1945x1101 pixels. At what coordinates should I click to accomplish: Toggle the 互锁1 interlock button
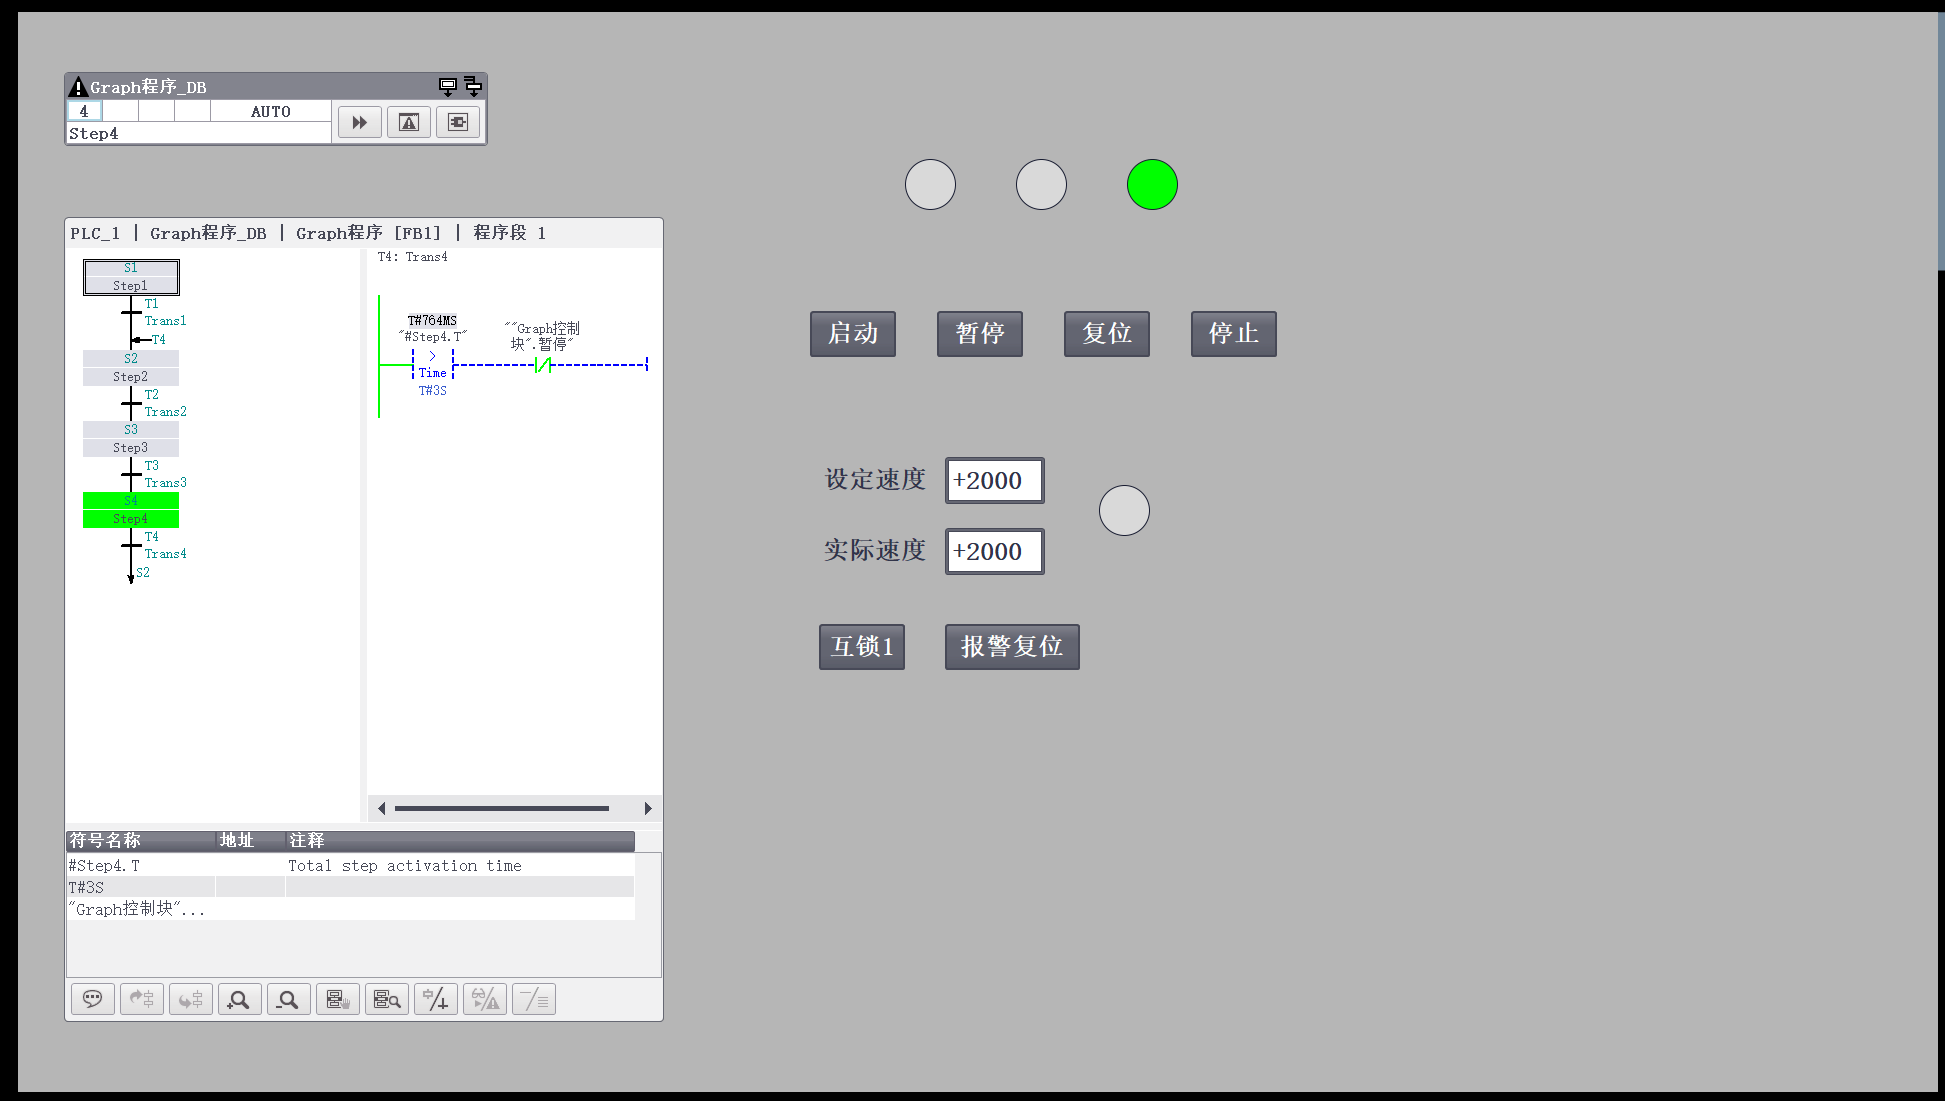[861, 647]
